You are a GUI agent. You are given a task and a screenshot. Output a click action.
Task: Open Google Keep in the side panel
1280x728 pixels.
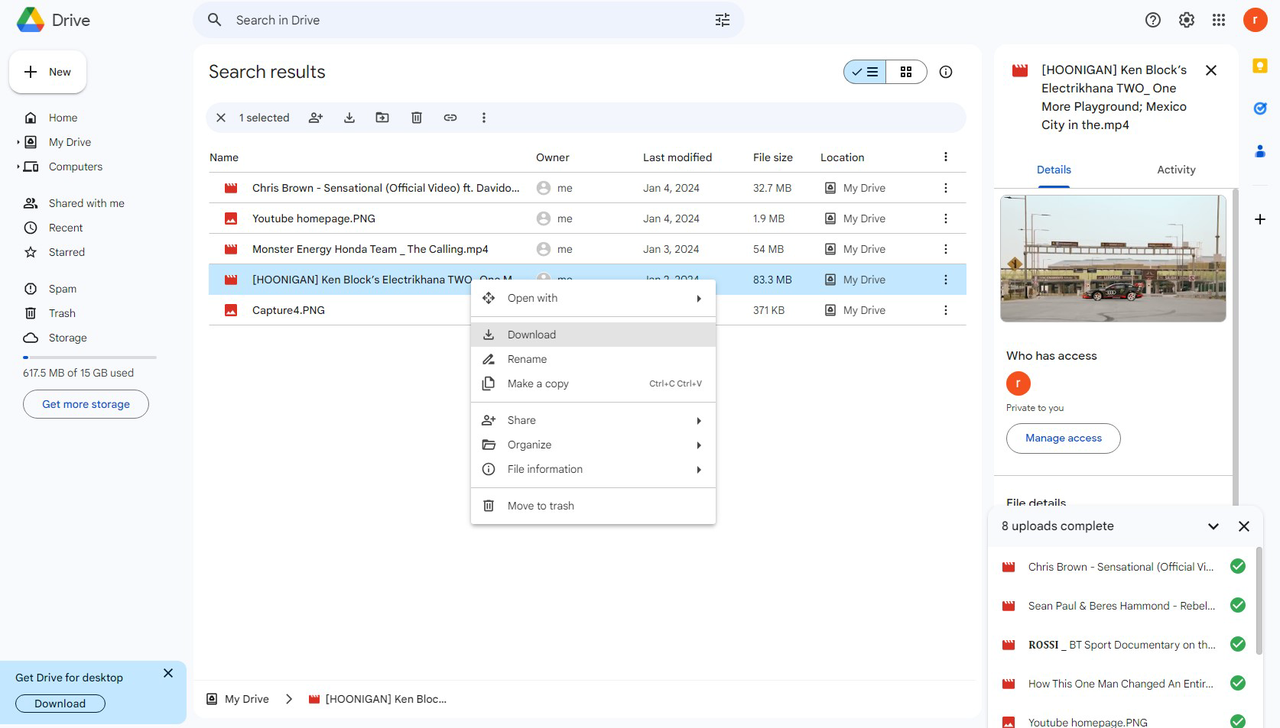pos(1260,64)
